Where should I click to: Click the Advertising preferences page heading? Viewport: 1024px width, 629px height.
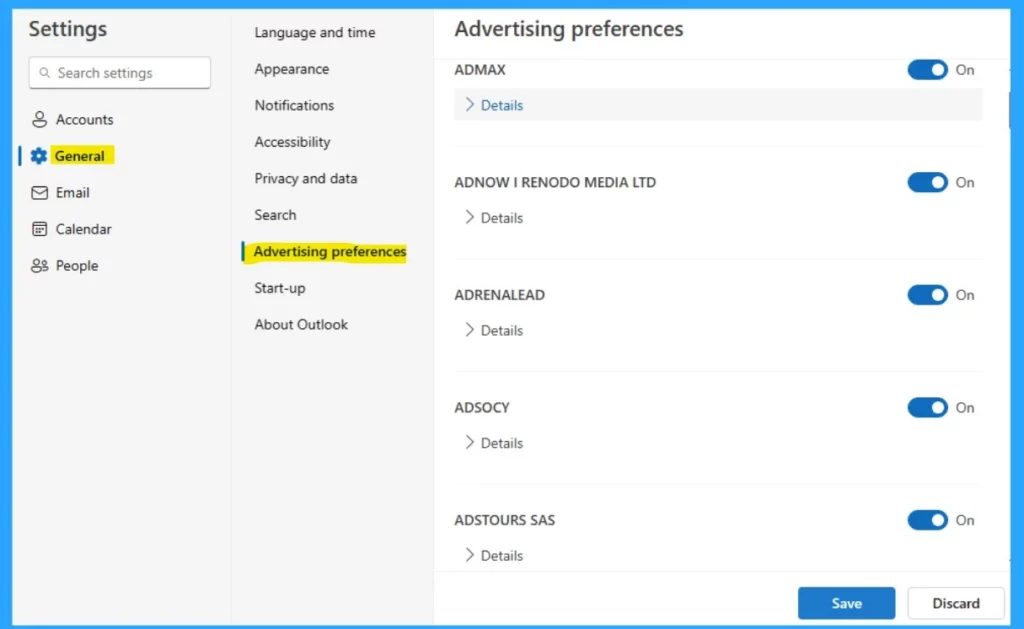(569, 29)
